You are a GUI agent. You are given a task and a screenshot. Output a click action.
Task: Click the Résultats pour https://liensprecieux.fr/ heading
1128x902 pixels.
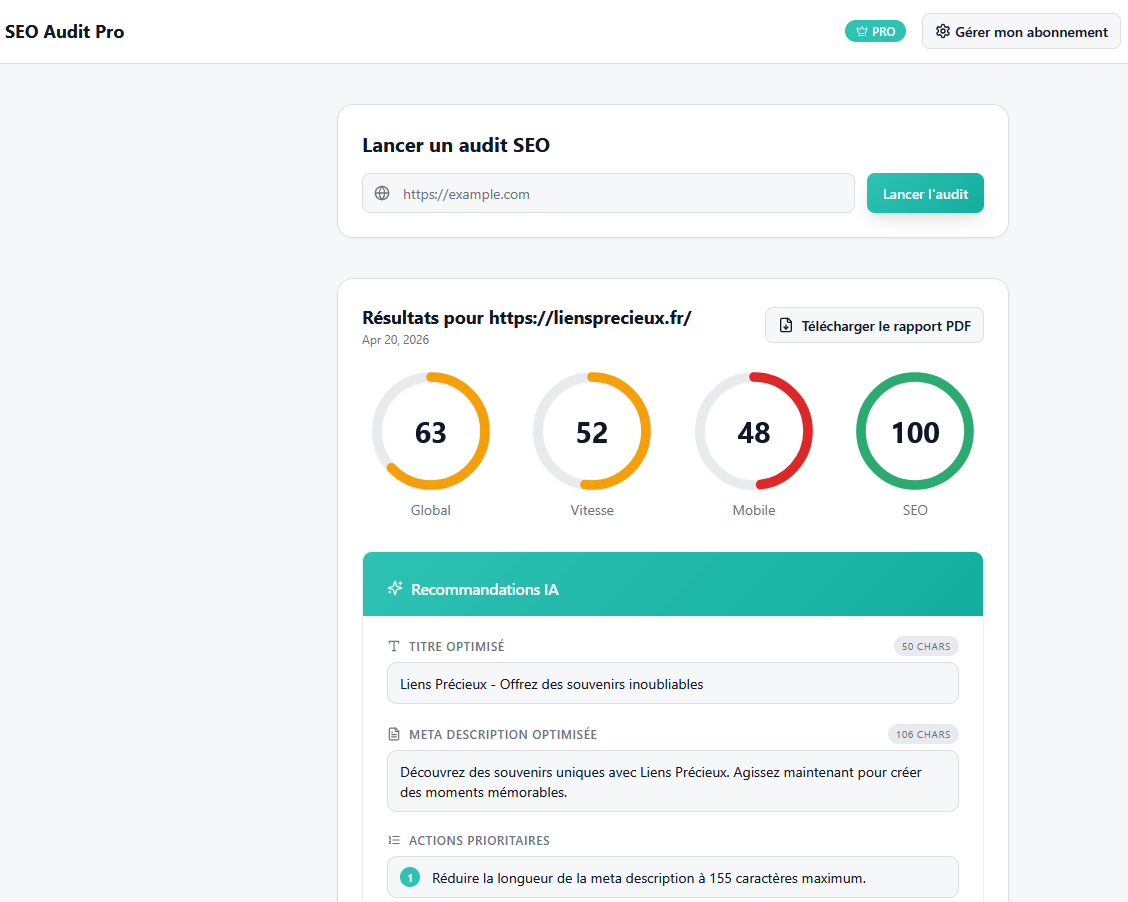tap(527, 318)
